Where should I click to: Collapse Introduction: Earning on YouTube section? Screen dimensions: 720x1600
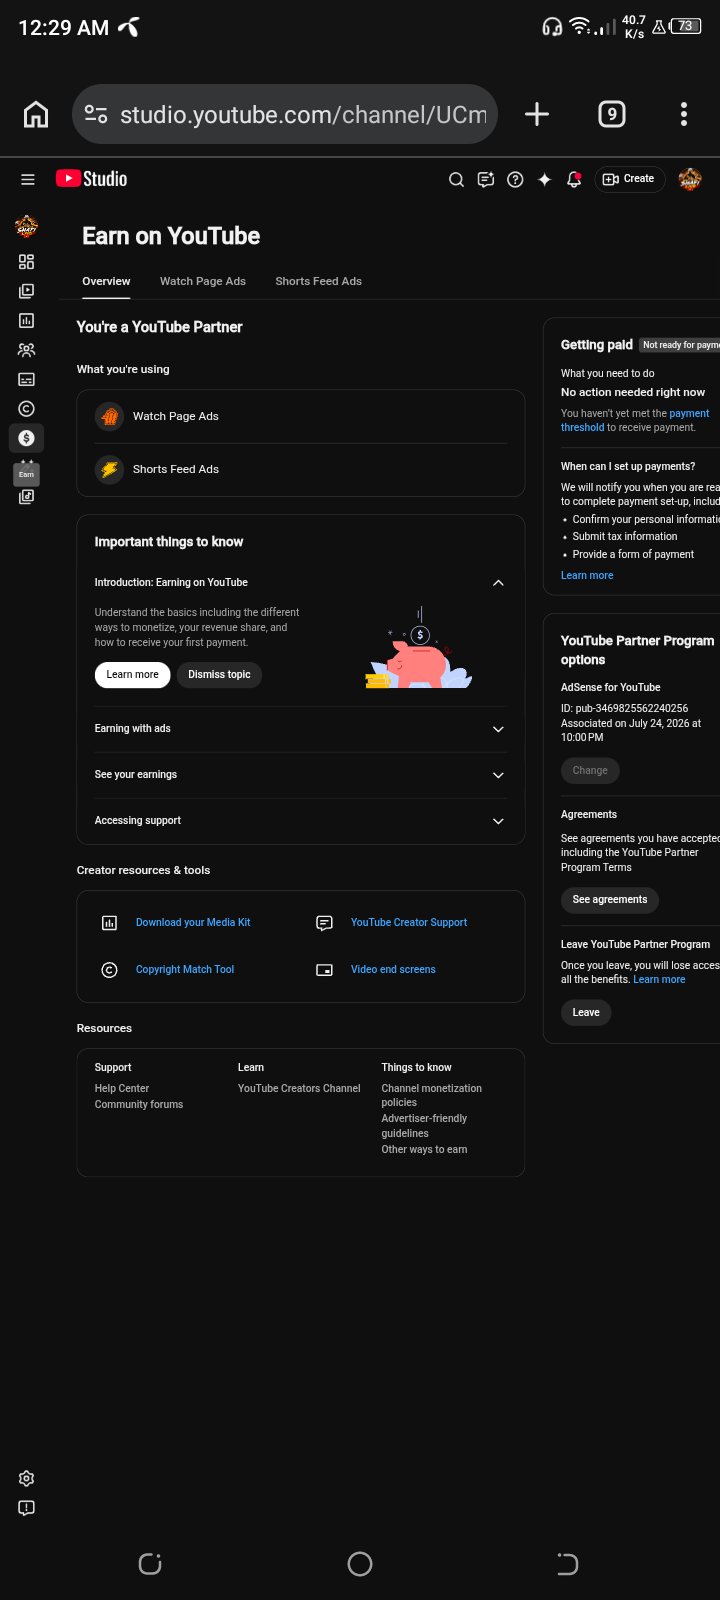(x=498, y=583)
